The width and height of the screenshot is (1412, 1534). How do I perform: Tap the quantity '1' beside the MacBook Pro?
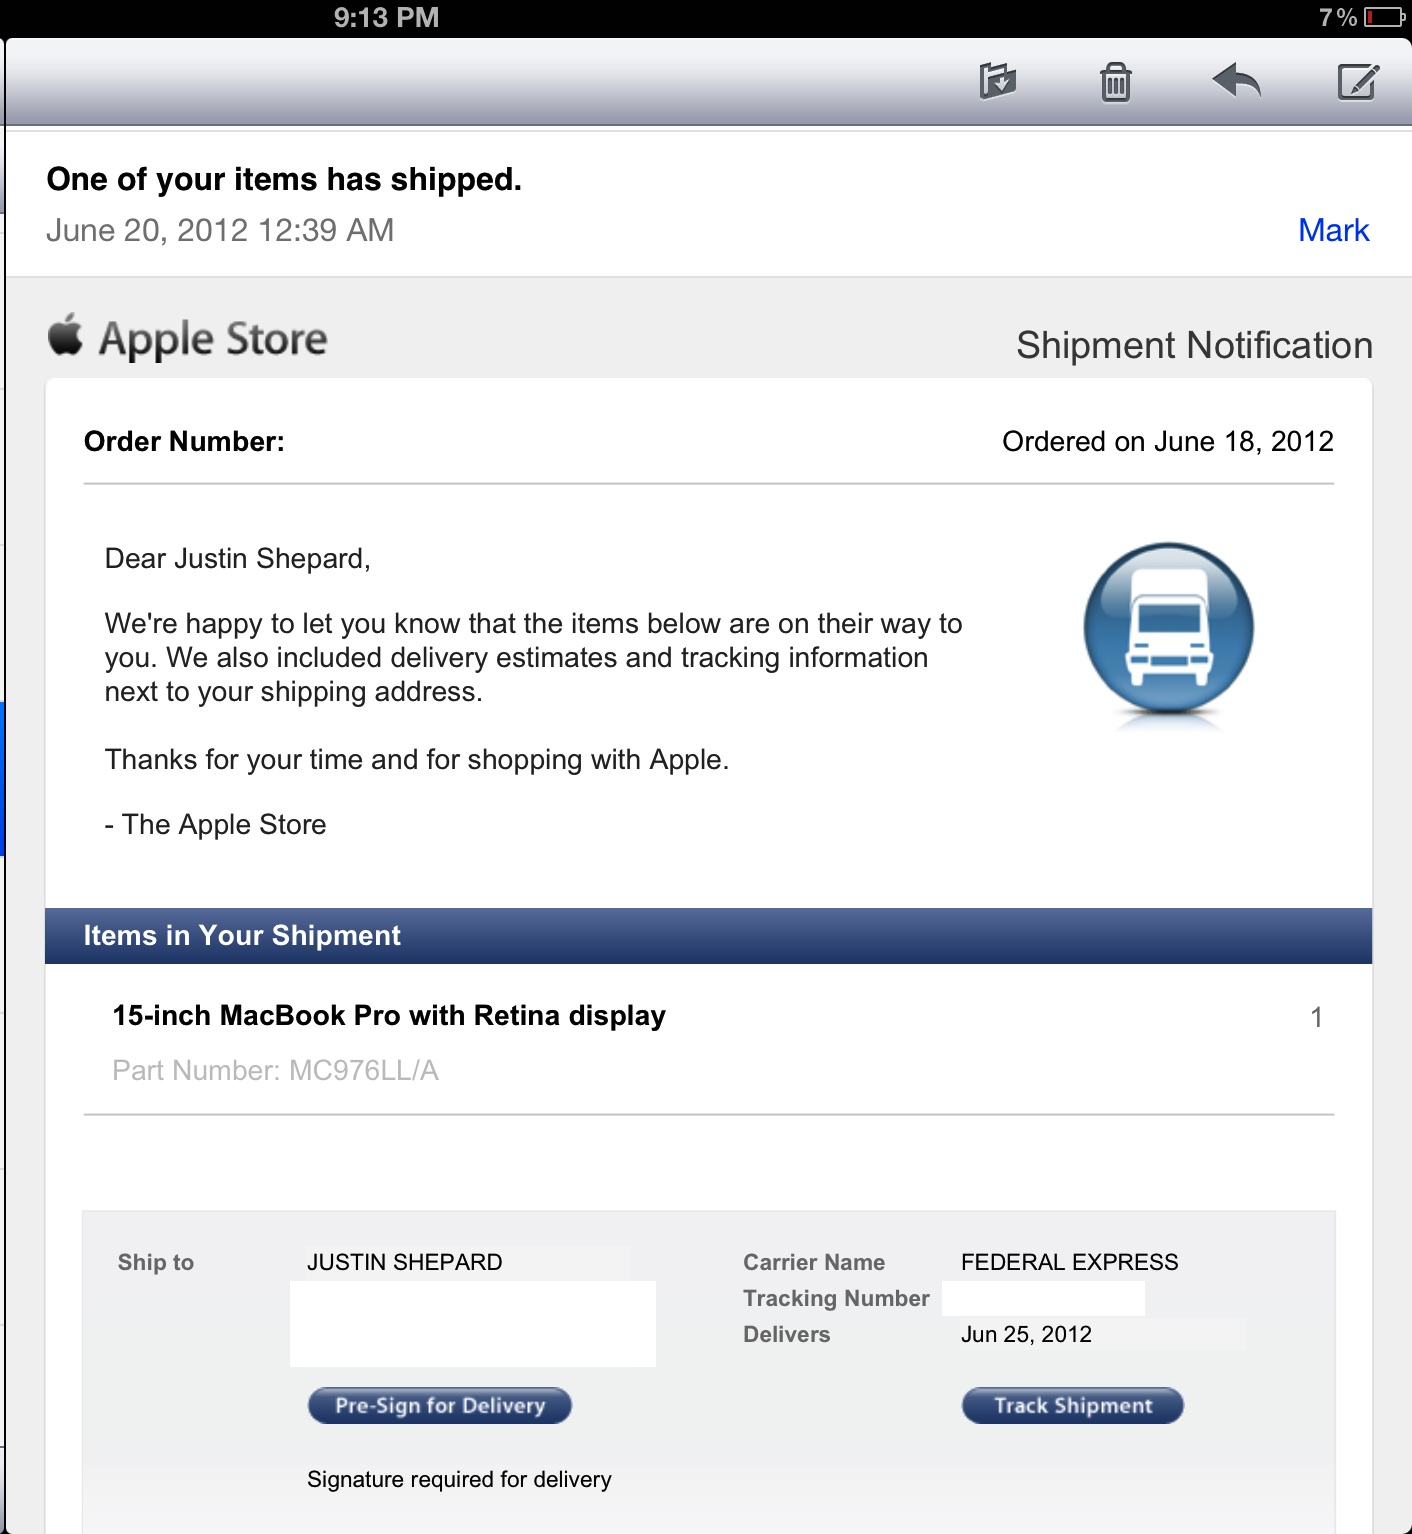[x=1317, y=1017]
